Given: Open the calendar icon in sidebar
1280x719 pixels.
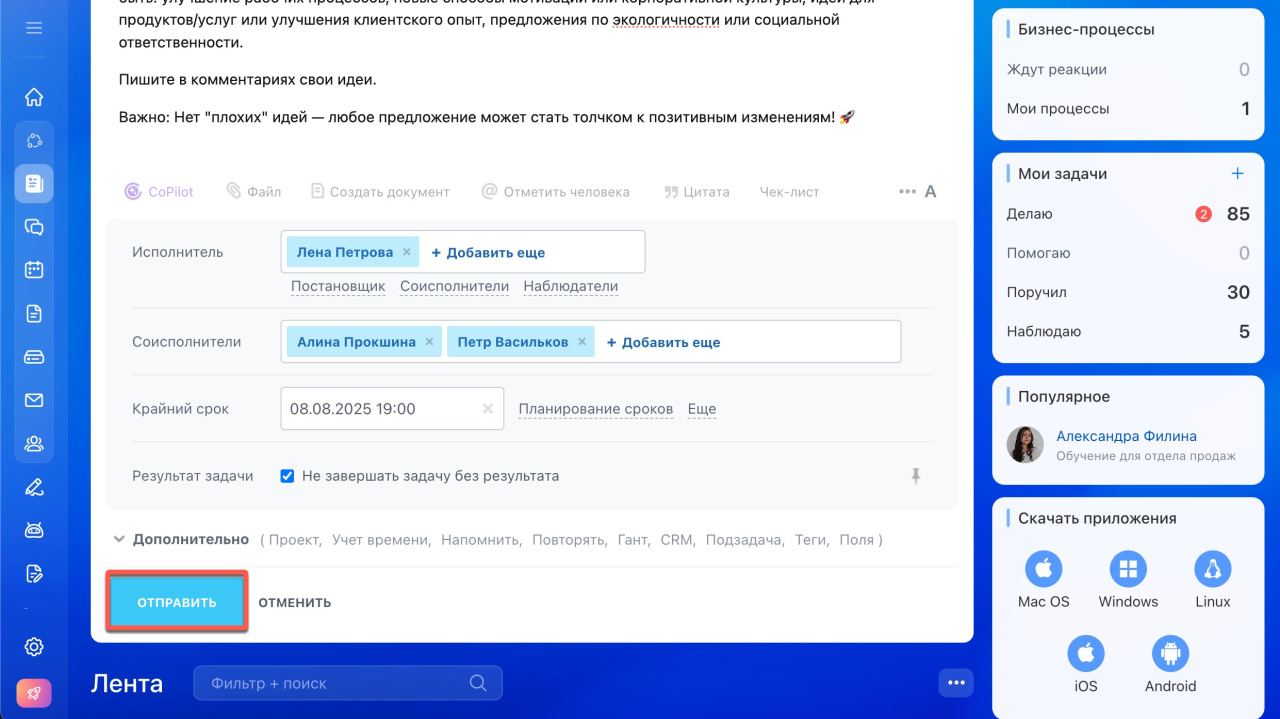Looking at the screenshot, I should click(34, 270).
